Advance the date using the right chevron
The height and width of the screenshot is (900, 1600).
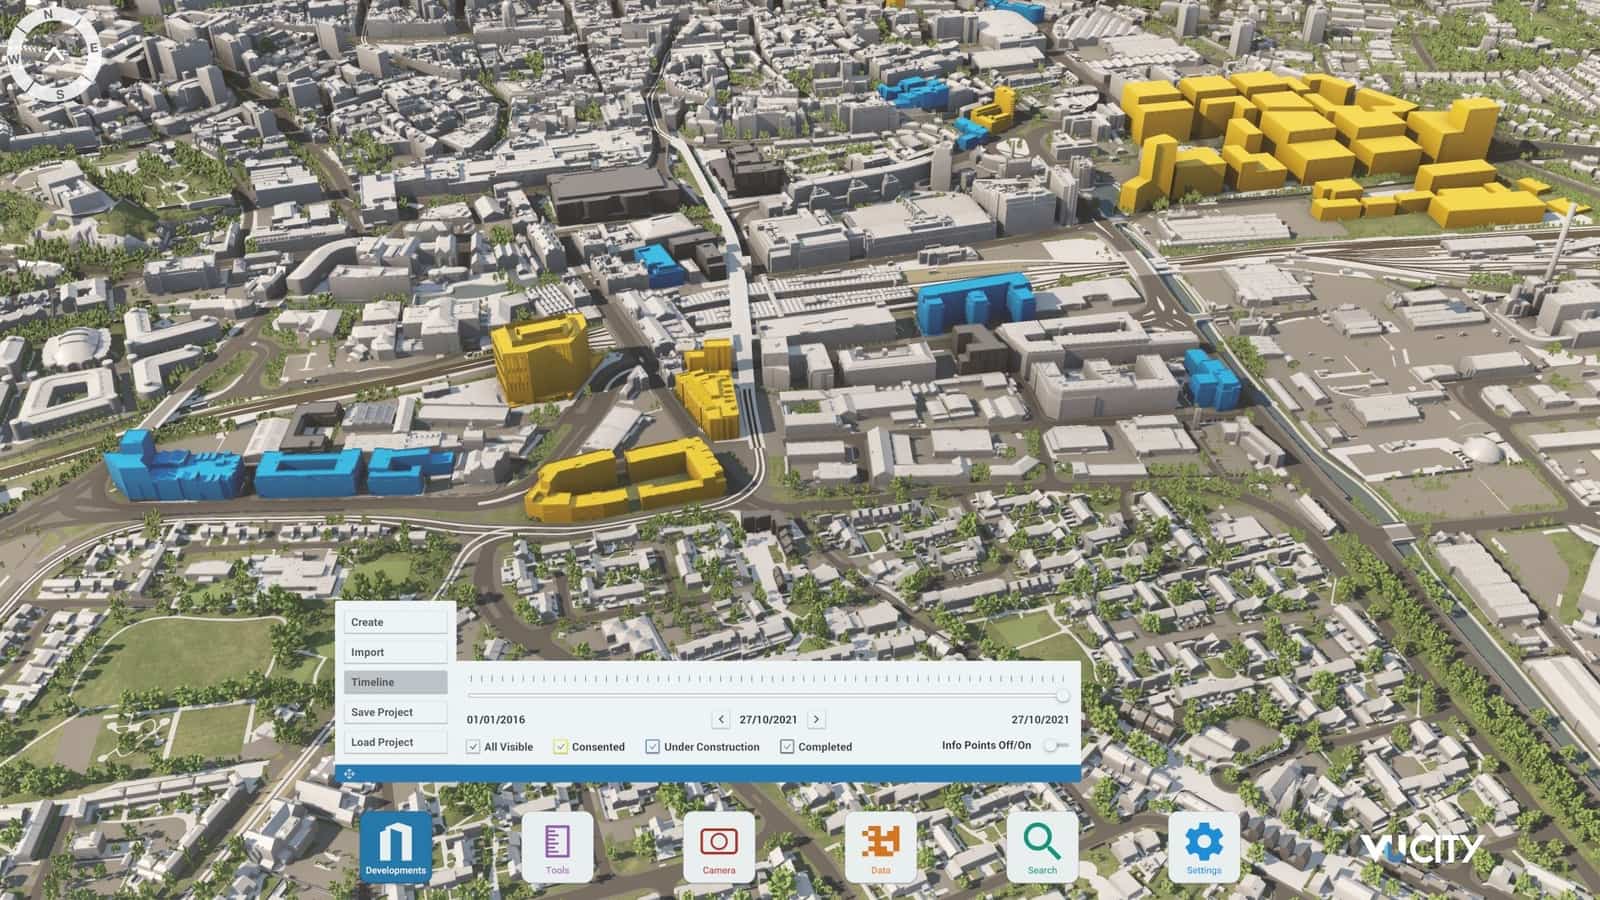click(816, 718)
